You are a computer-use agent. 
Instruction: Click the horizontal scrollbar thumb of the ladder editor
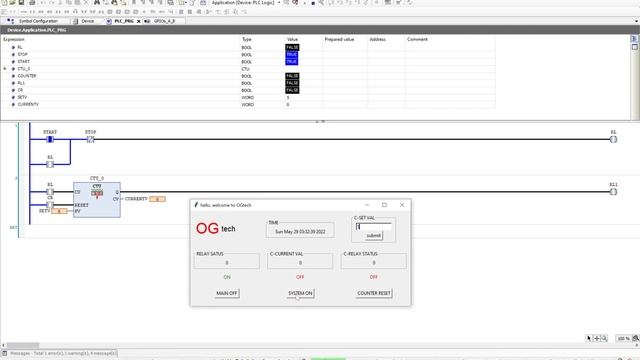pyautogui.click(x=23, y=345)
